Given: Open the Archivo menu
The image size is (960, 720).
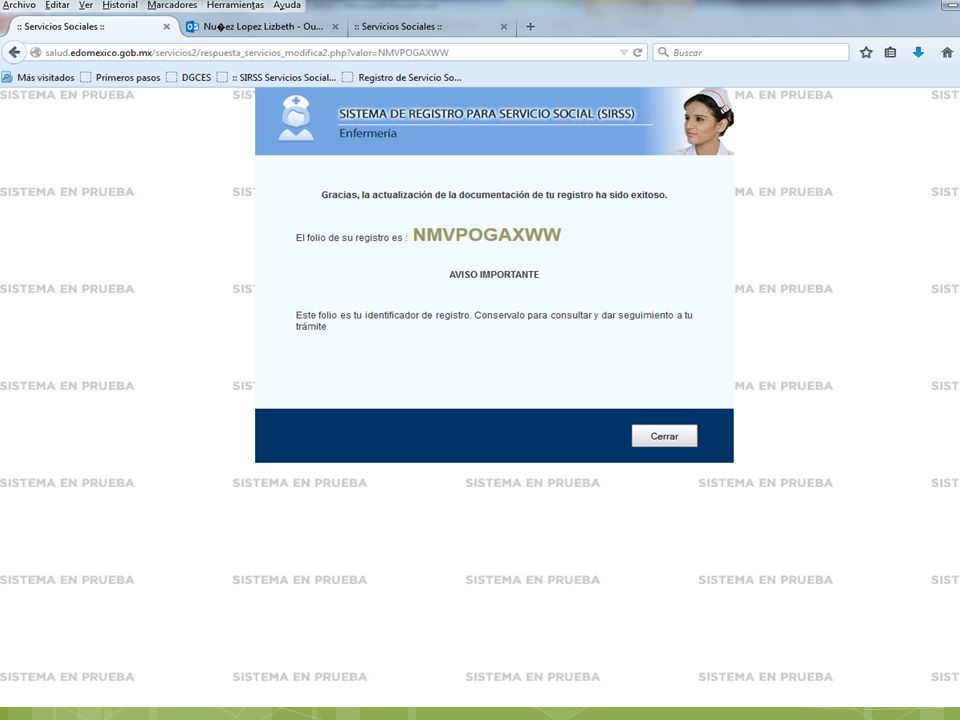Looking at the screenshot, I should coord(19,5).
